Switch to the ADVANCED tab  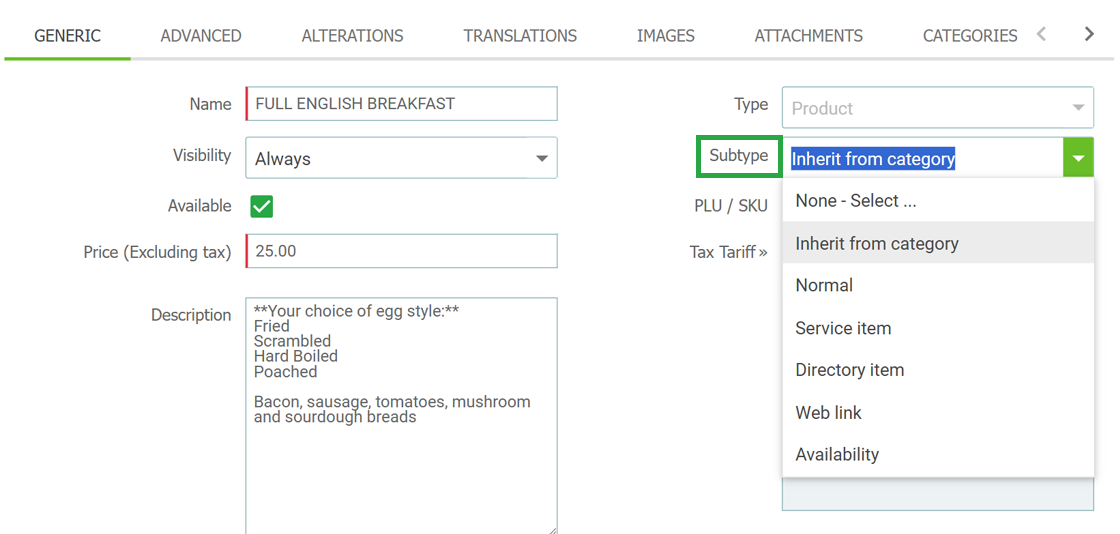(x=201, y=36)
